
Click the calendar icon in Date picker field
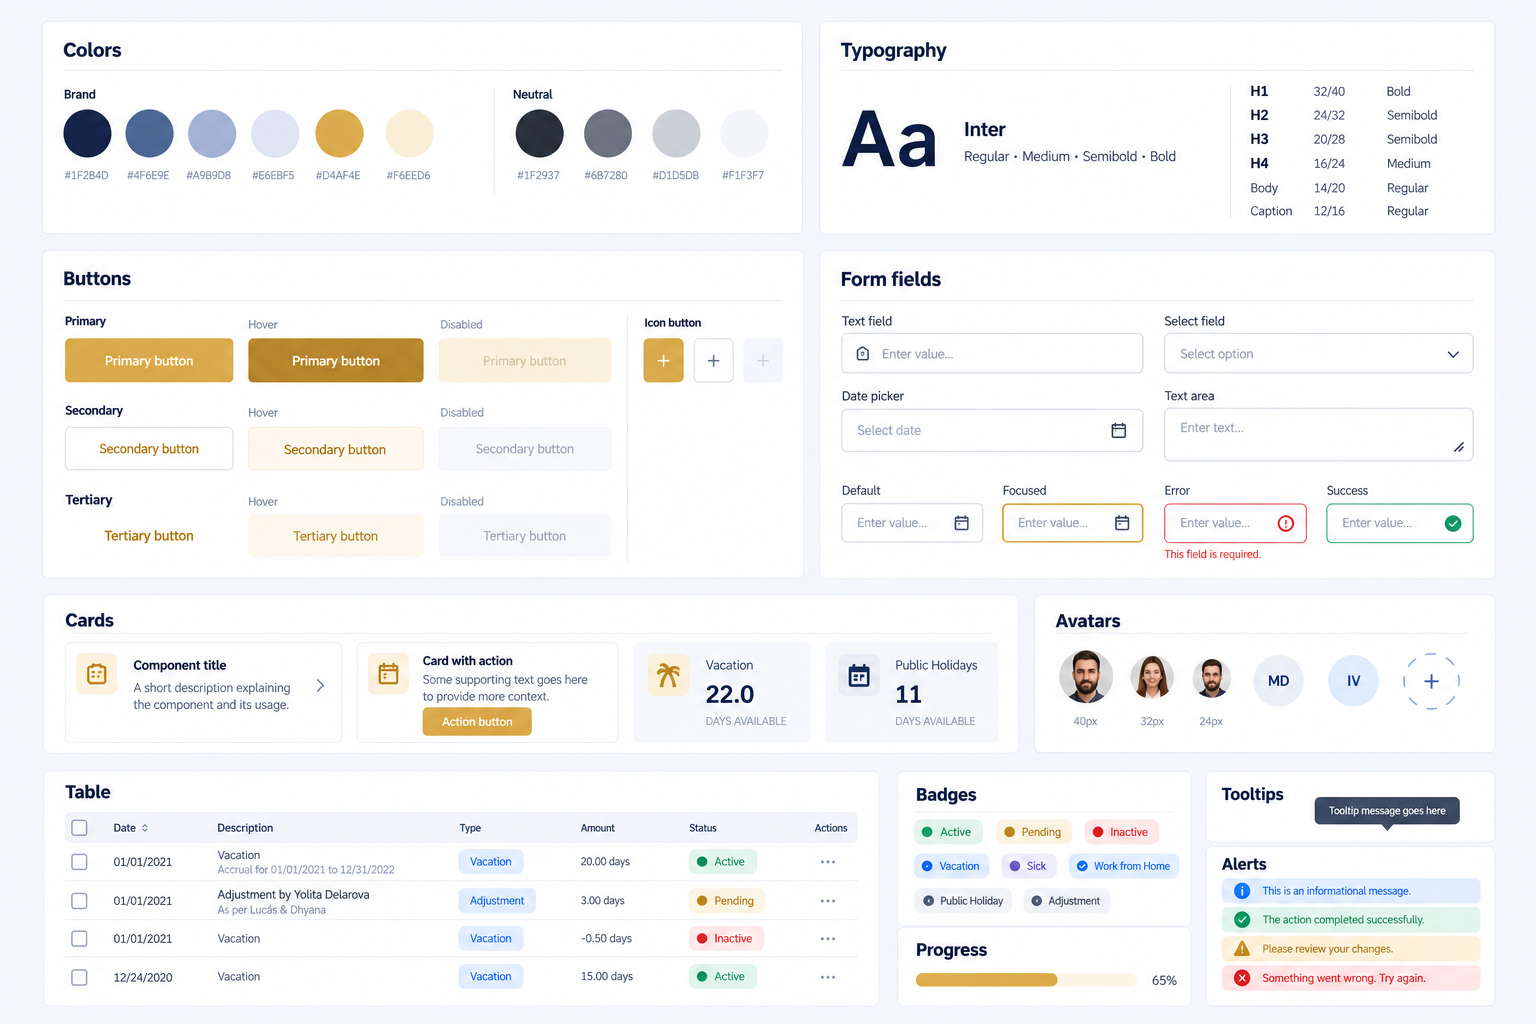[x=1119, y=430]
